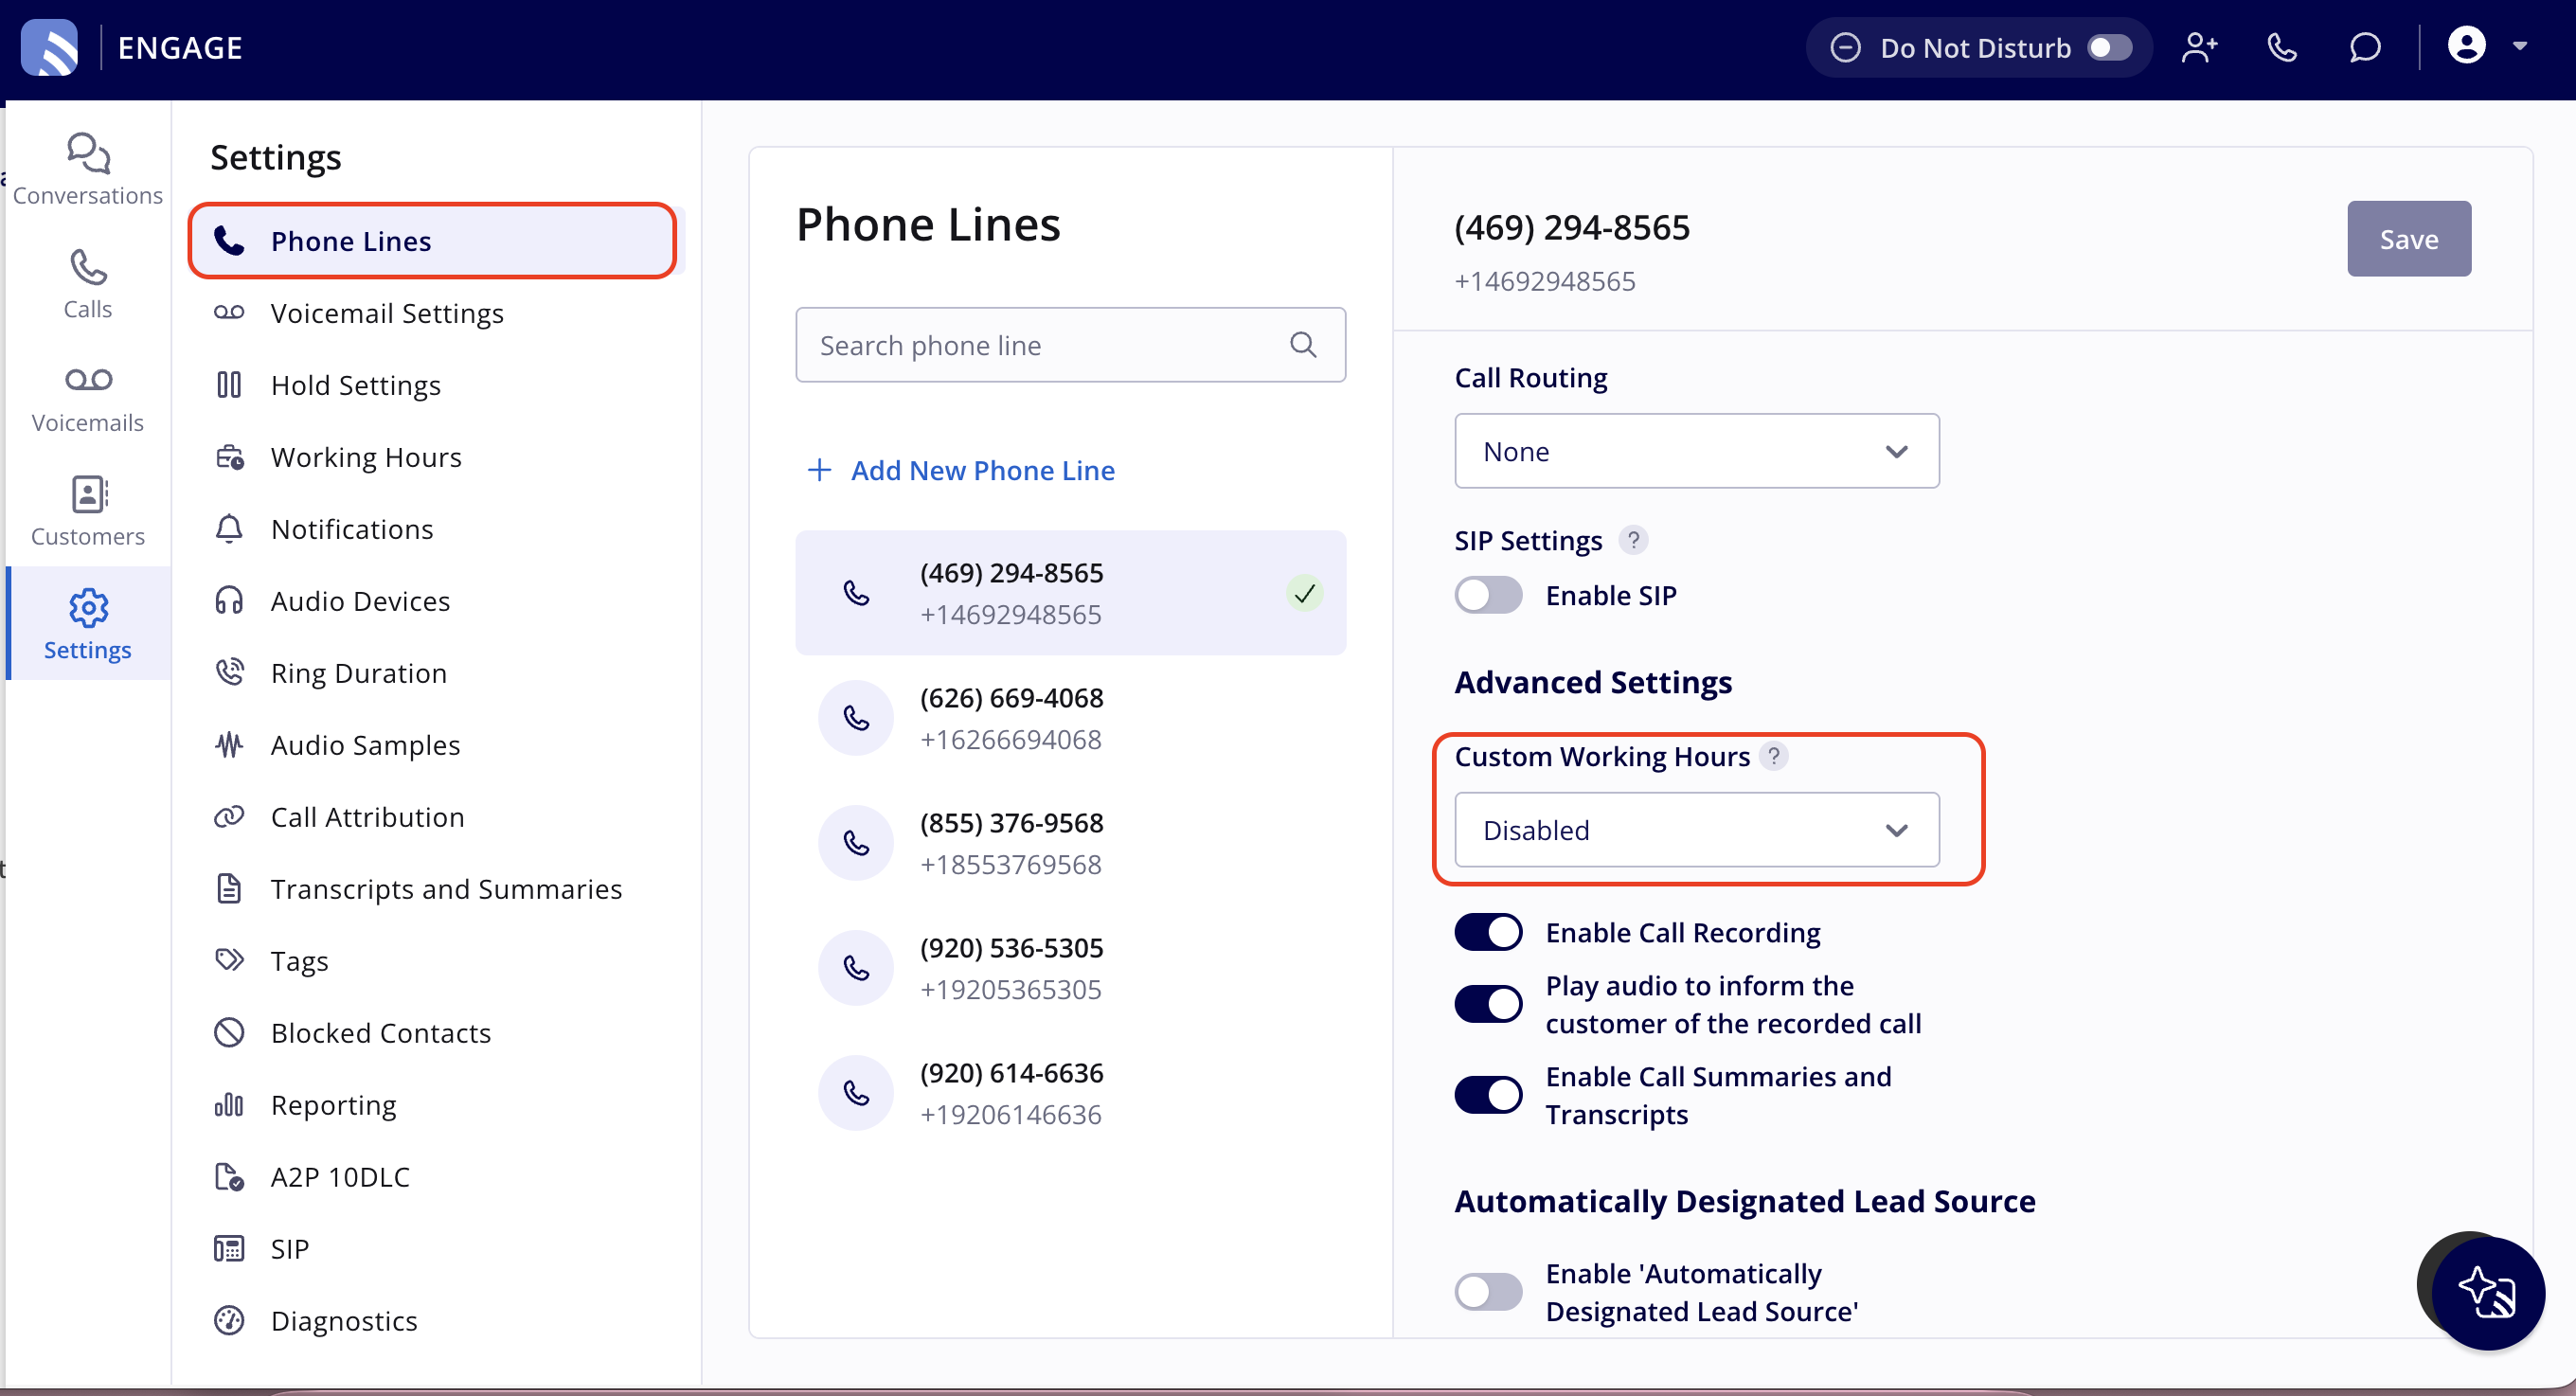Open Voicemails in the left sidebar

coord(88,398)
